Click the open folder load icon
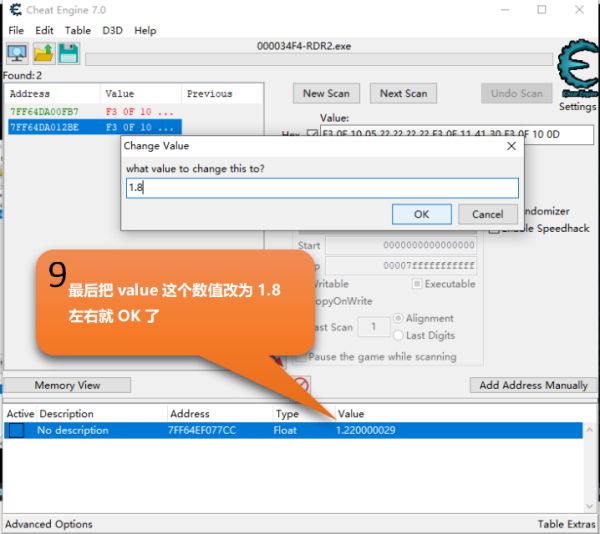600x534 pixels. tap(43, 54)
